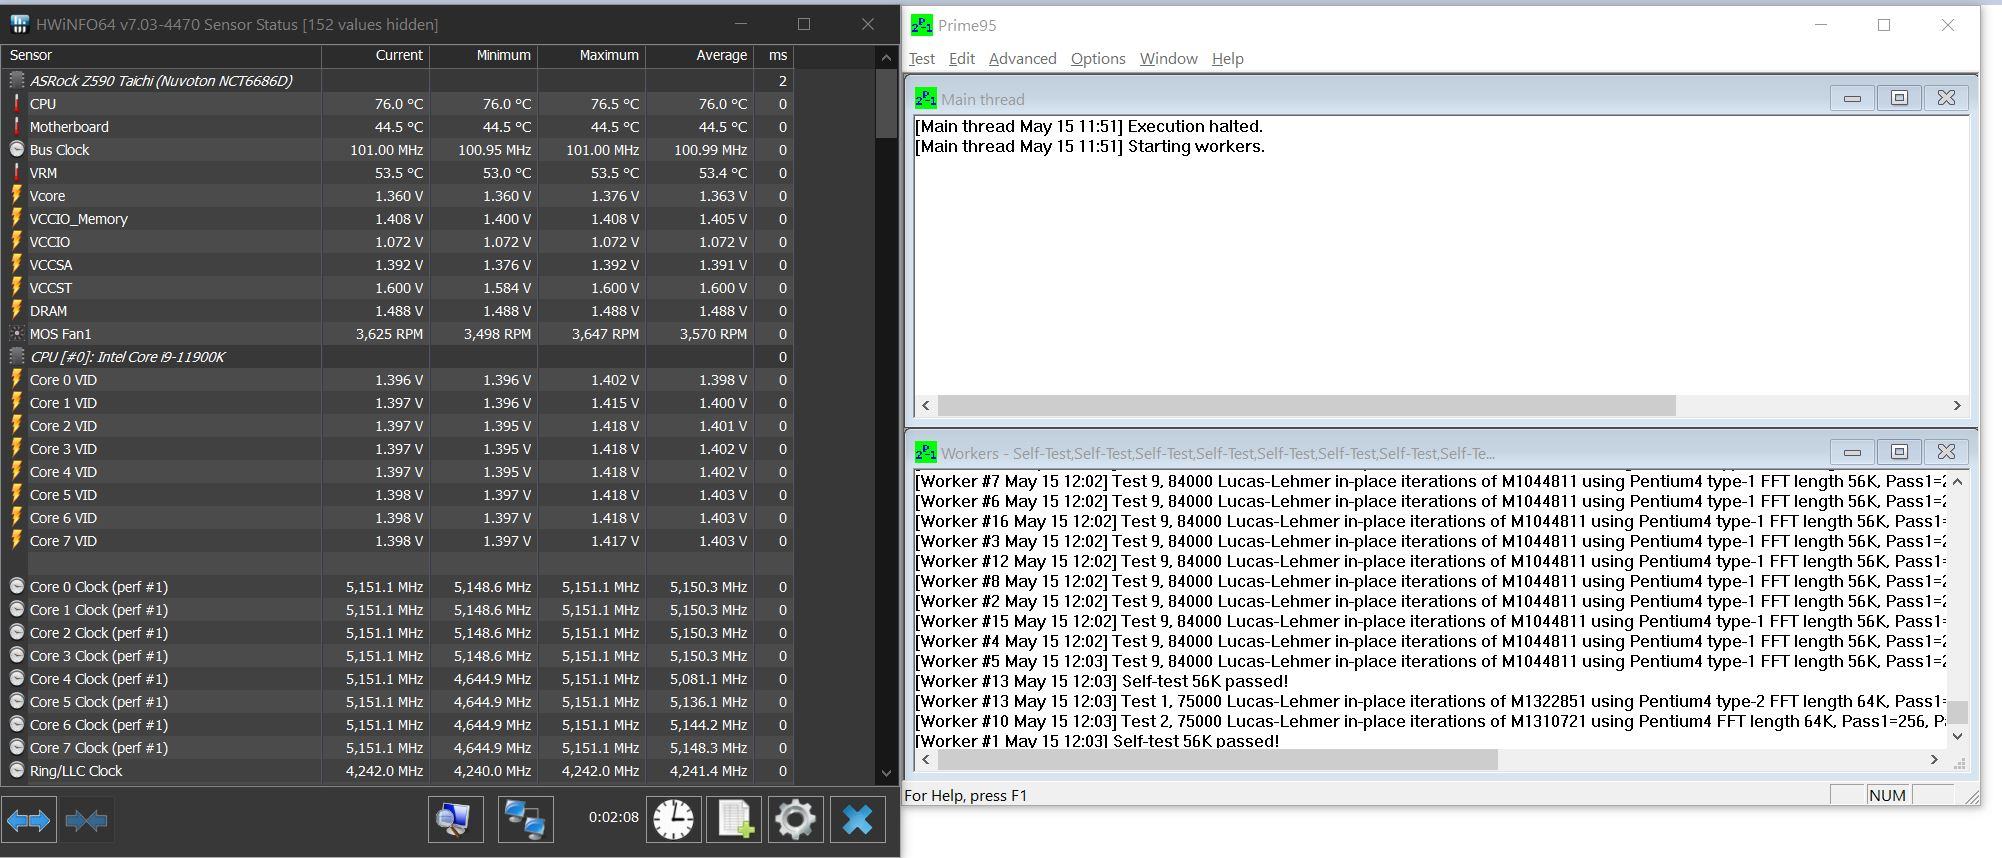Screen dimensions: 2002x858
Task: Click the Minimum column header
Action: (484, 55)
